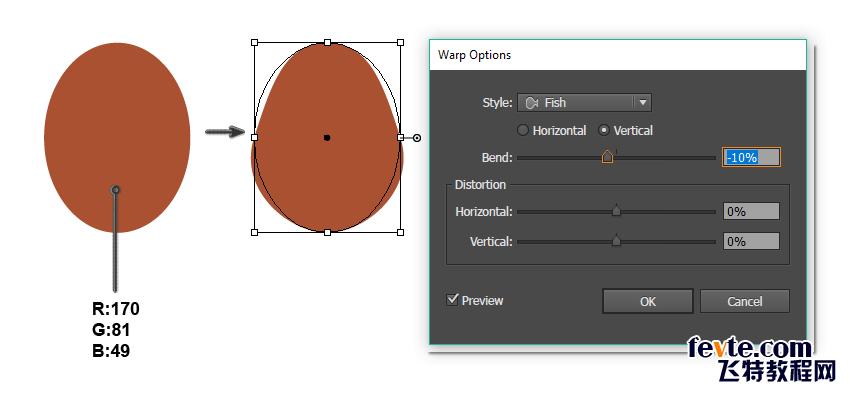Click the bottom-left bounding box handle
The height and width of the screenshot is (396, 850).
tap(255, 232)
